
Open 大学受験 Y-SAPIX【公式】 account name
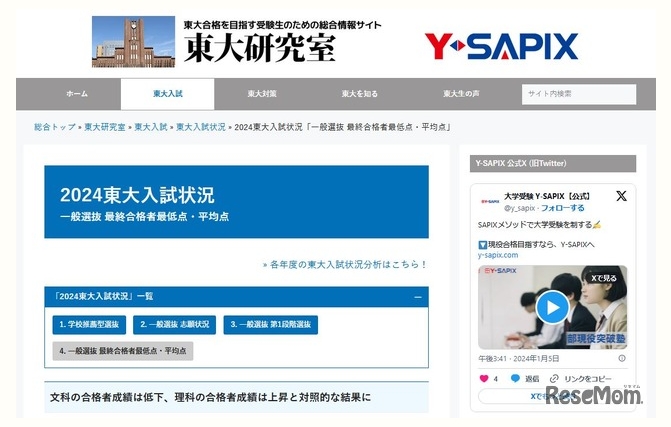click(547, 196)
